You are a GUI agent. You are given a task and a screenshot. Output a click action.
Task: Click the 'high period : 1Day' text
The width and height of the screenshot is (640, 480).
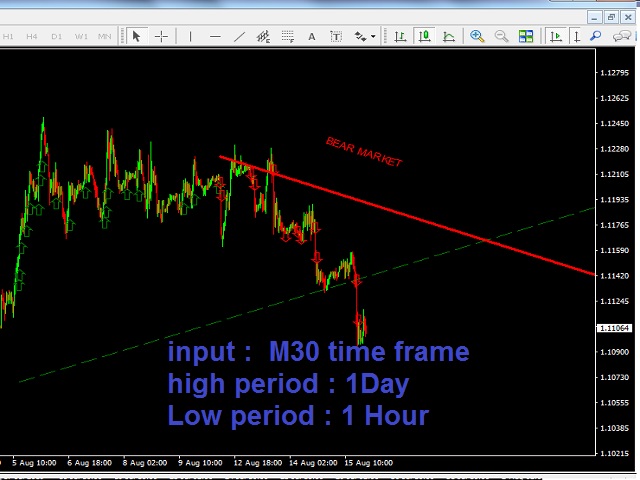click(x=288, y=384)
